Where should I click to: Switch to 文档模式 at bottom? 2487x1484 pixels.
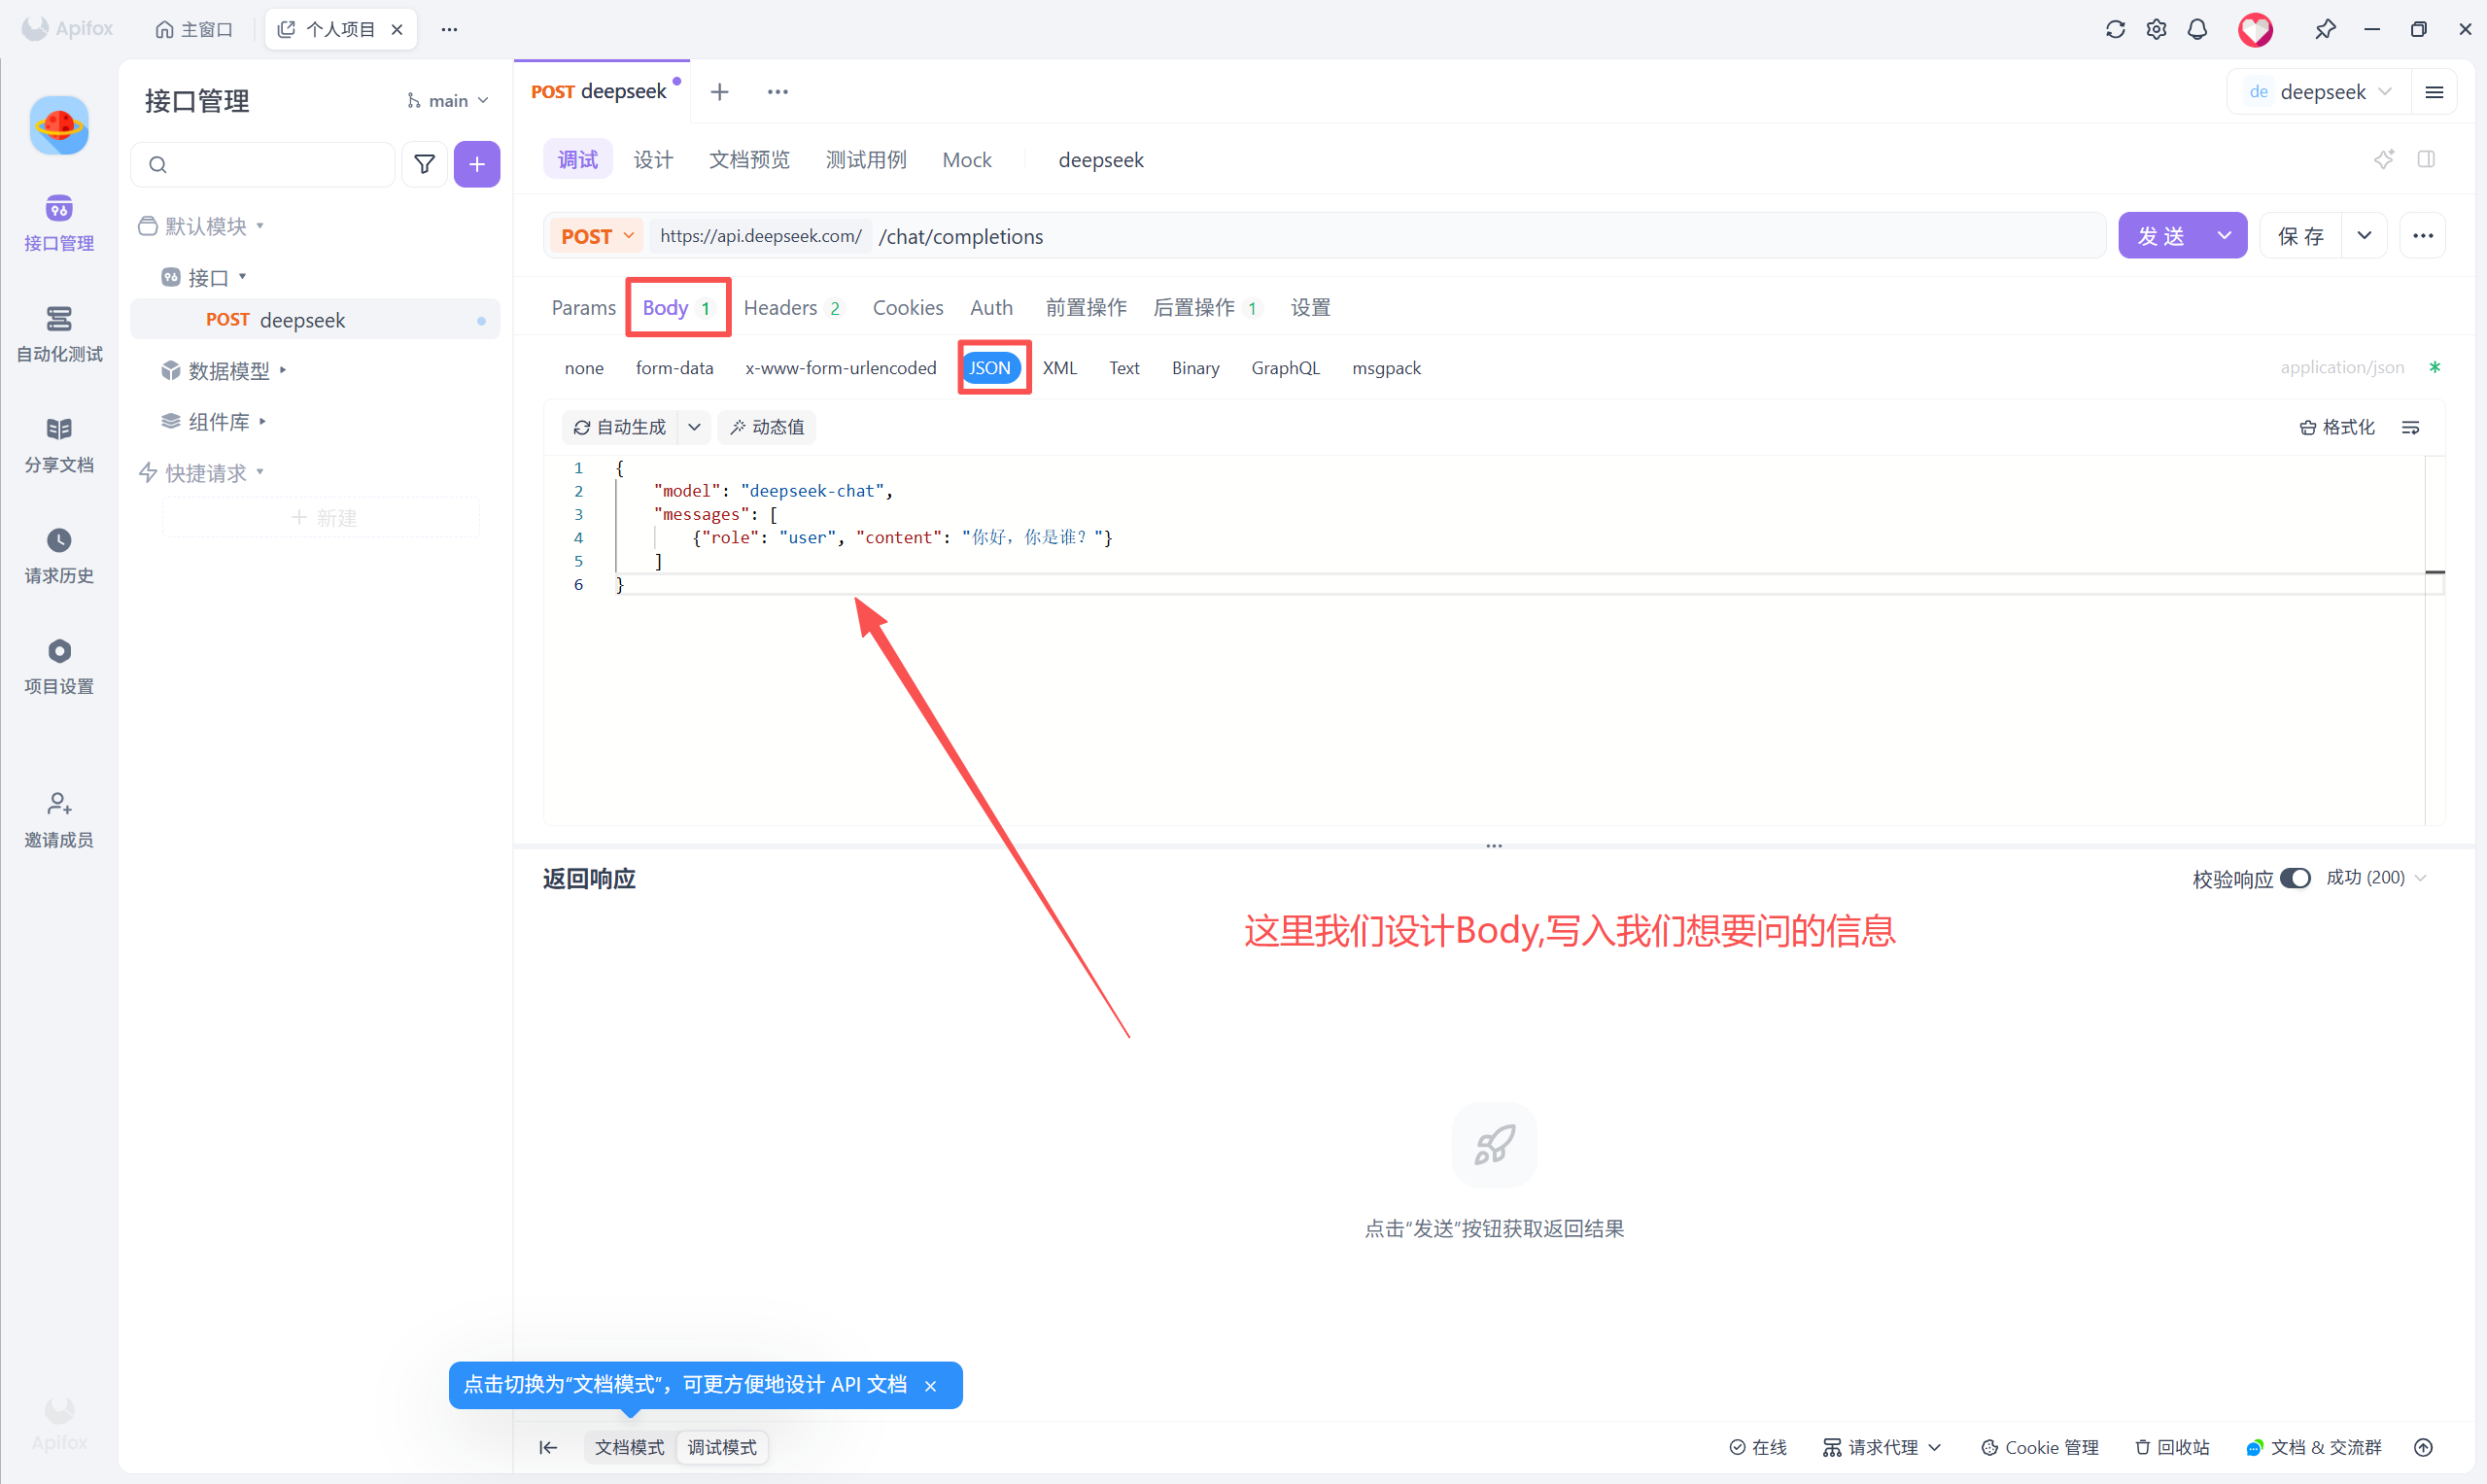click(629, 1447)
